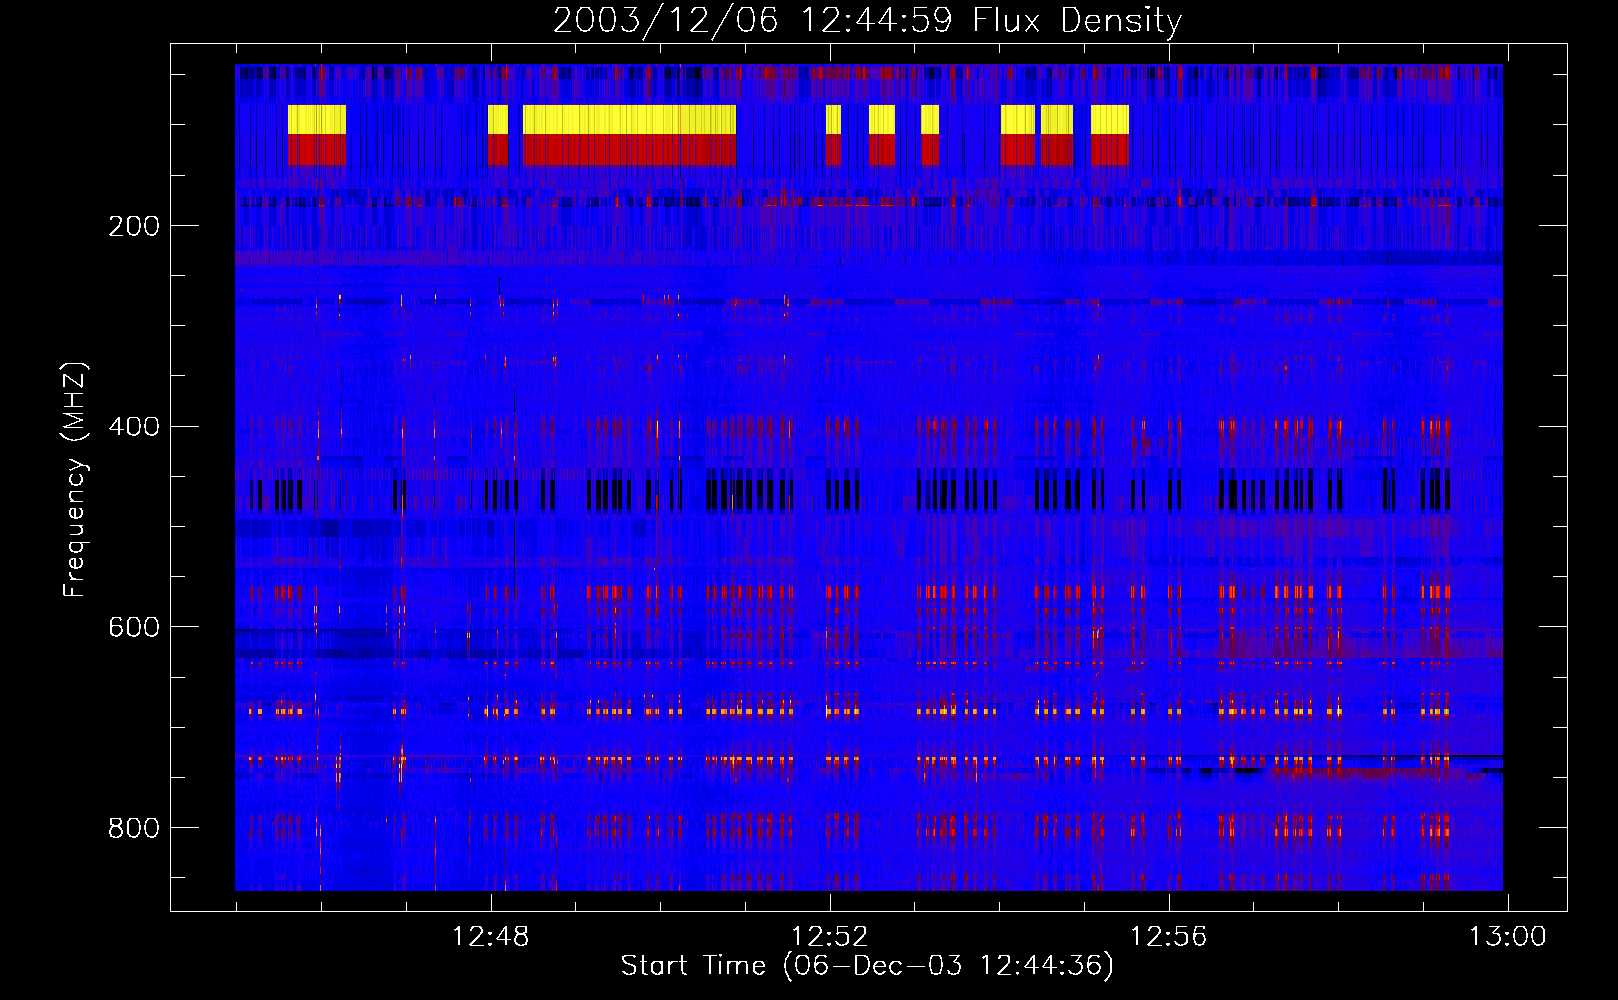Click the 12:48 time tick label

(490, 937)
